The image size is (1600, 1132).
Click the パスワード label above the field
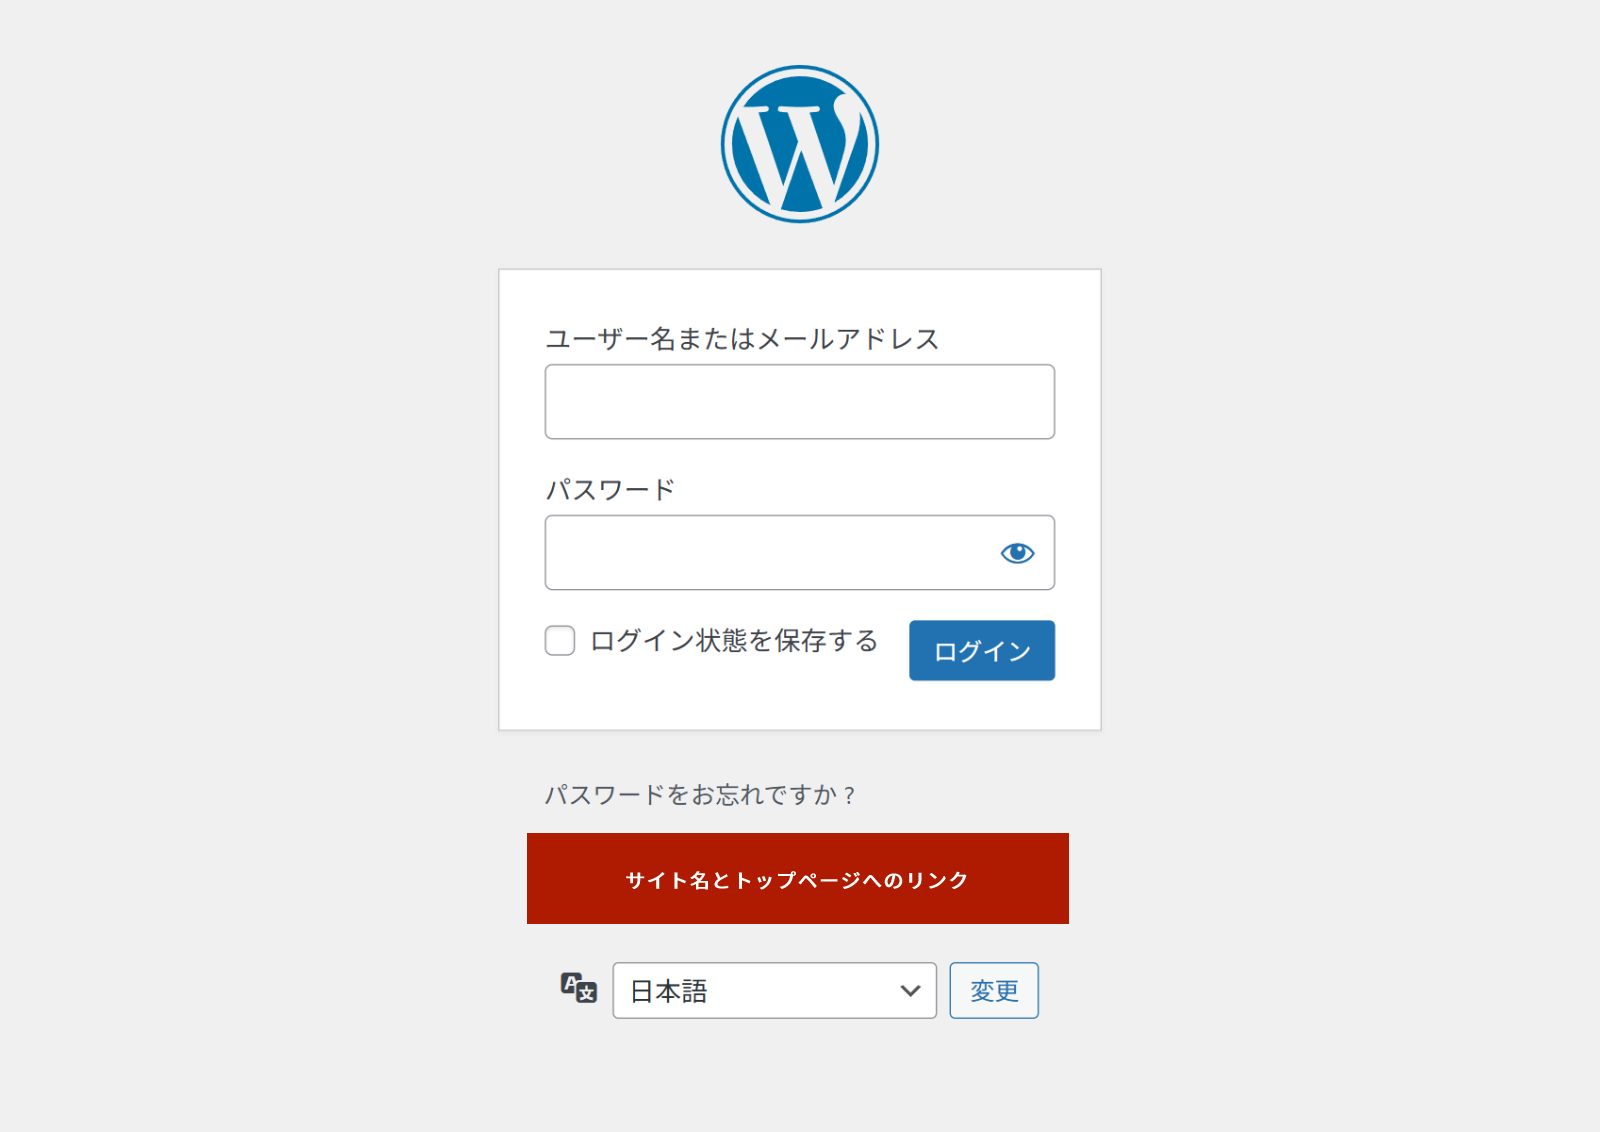(610, 490)
